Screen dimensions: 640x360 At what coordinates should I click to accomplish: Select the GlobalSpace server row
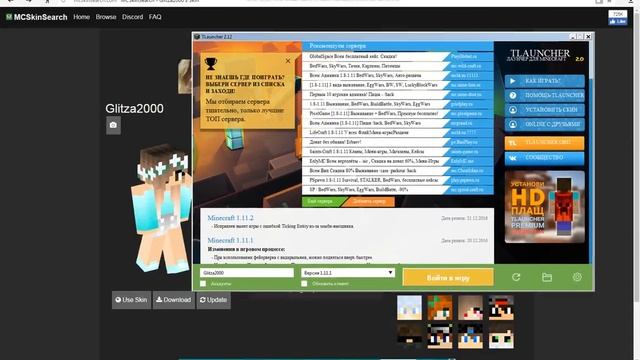398,56
